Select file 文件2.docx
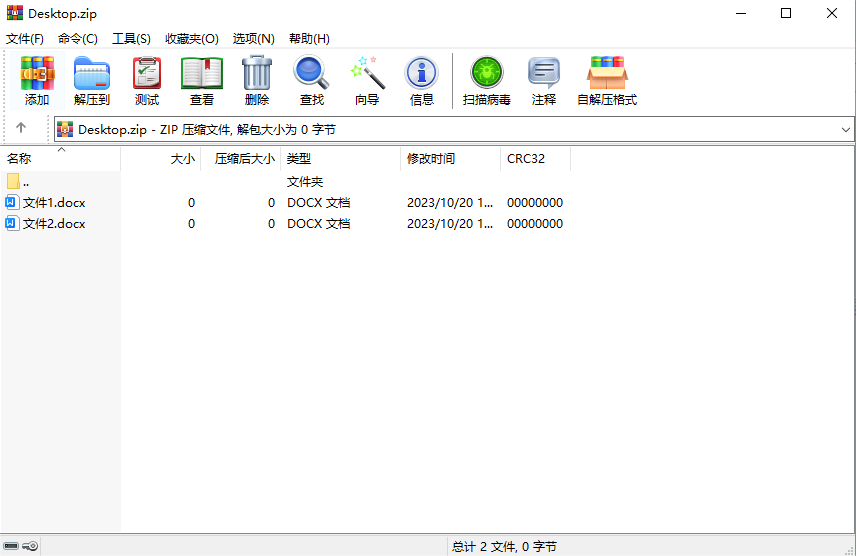 [54, 223]
